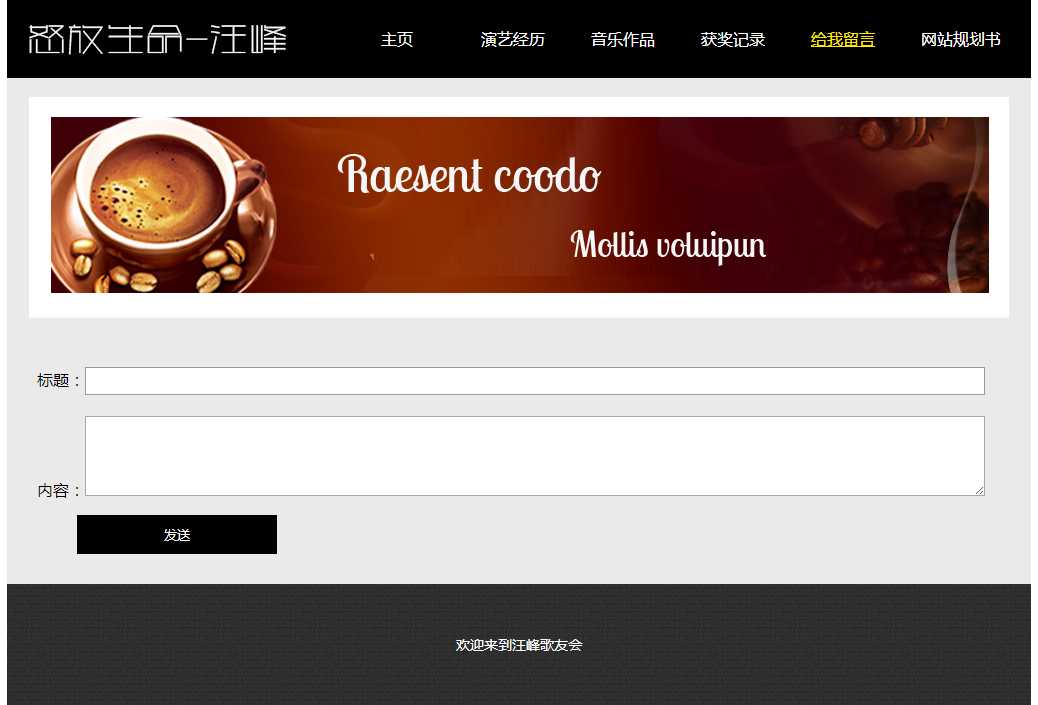Open the 演艺经历 navigation item
Image resolution: width=1038 pixels, height=705 pixels.
tap(512, 40)
